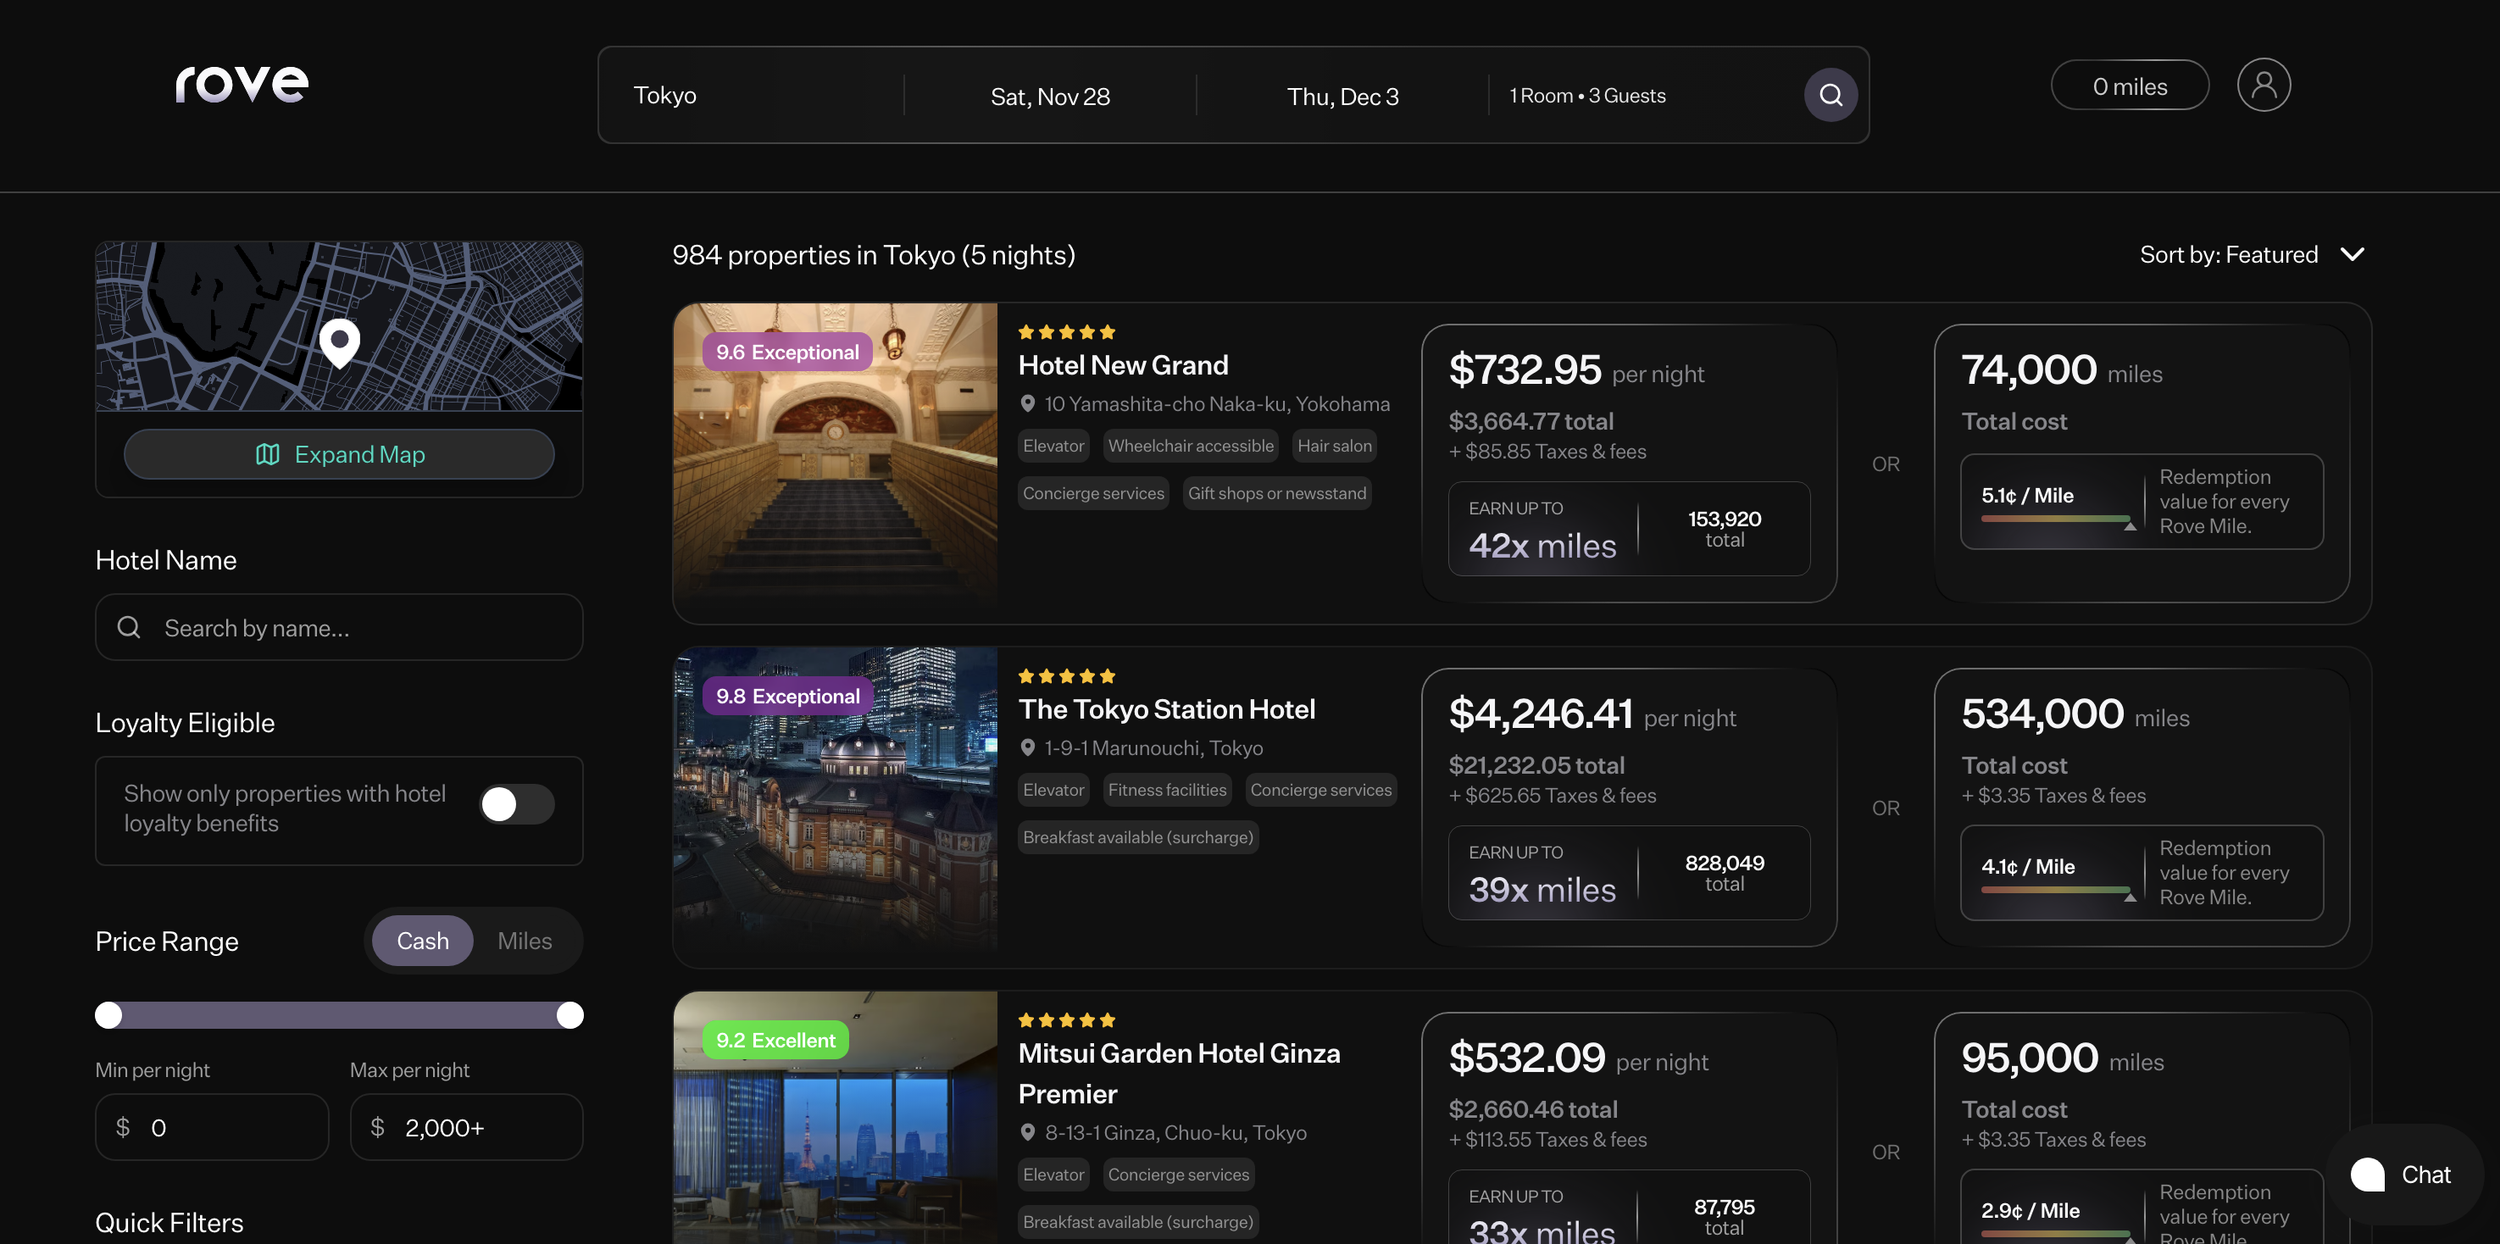Image resolution: width=2500 pixels, height=1244 pixels.
Task: Click the map location pin
Action: coord(340,342)
